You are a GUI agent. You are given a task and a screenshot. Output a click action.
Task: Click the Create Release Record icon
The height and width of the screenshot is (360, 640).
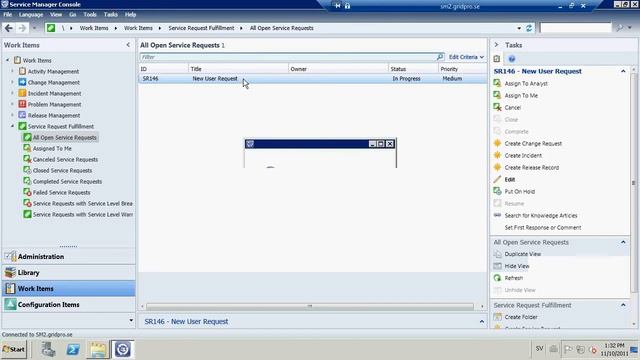(497, 167)
